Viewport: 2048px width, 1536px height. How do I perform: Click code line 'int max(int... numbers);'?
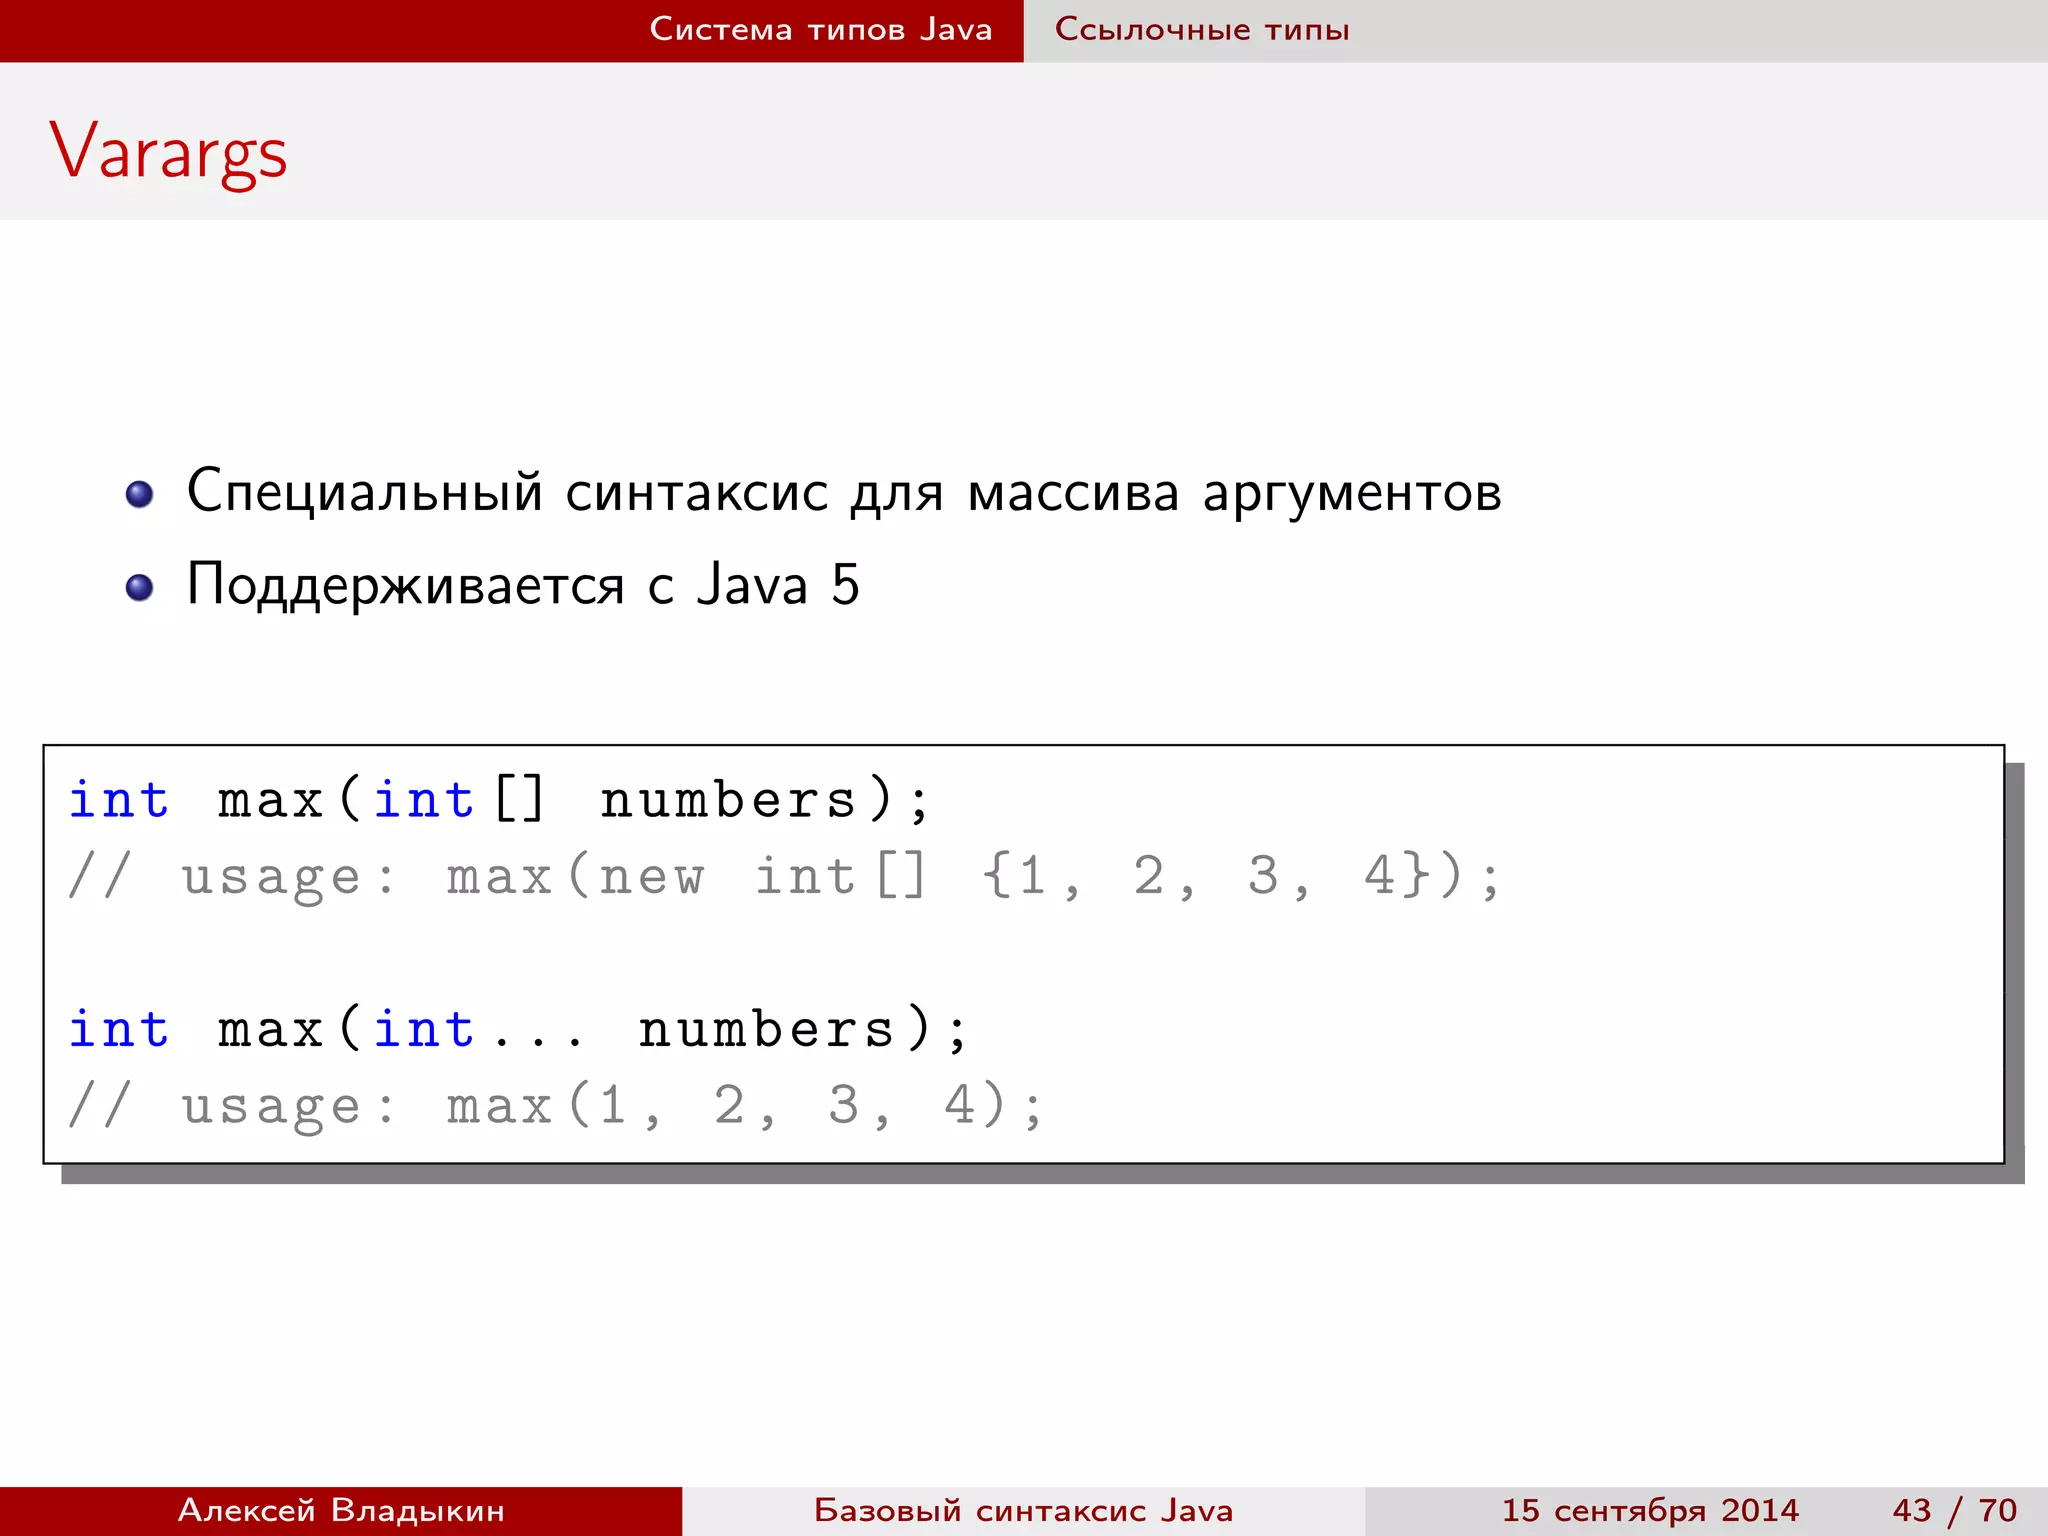pyautogui.click(x=519, y=1029)
